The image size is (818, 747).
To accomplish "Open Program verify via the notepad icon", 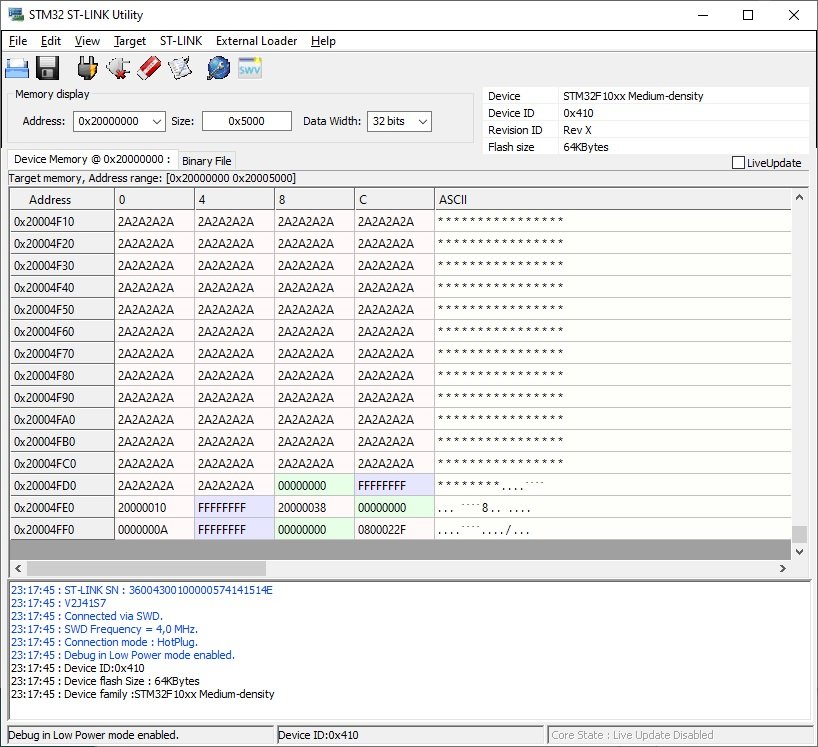I will (x=180, y=68).
